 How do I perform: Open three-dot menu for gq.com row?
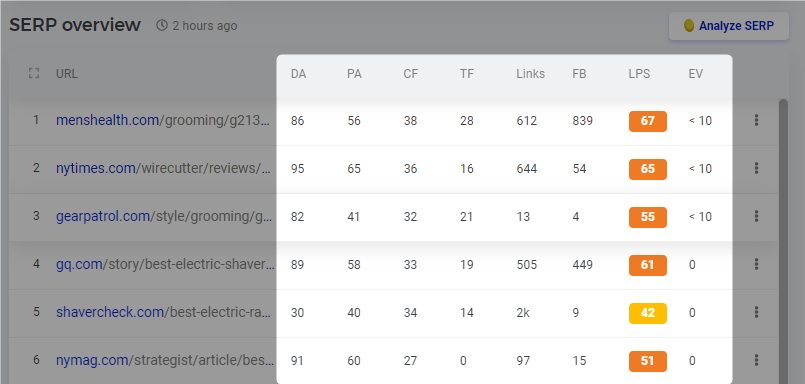pos(756,264)
